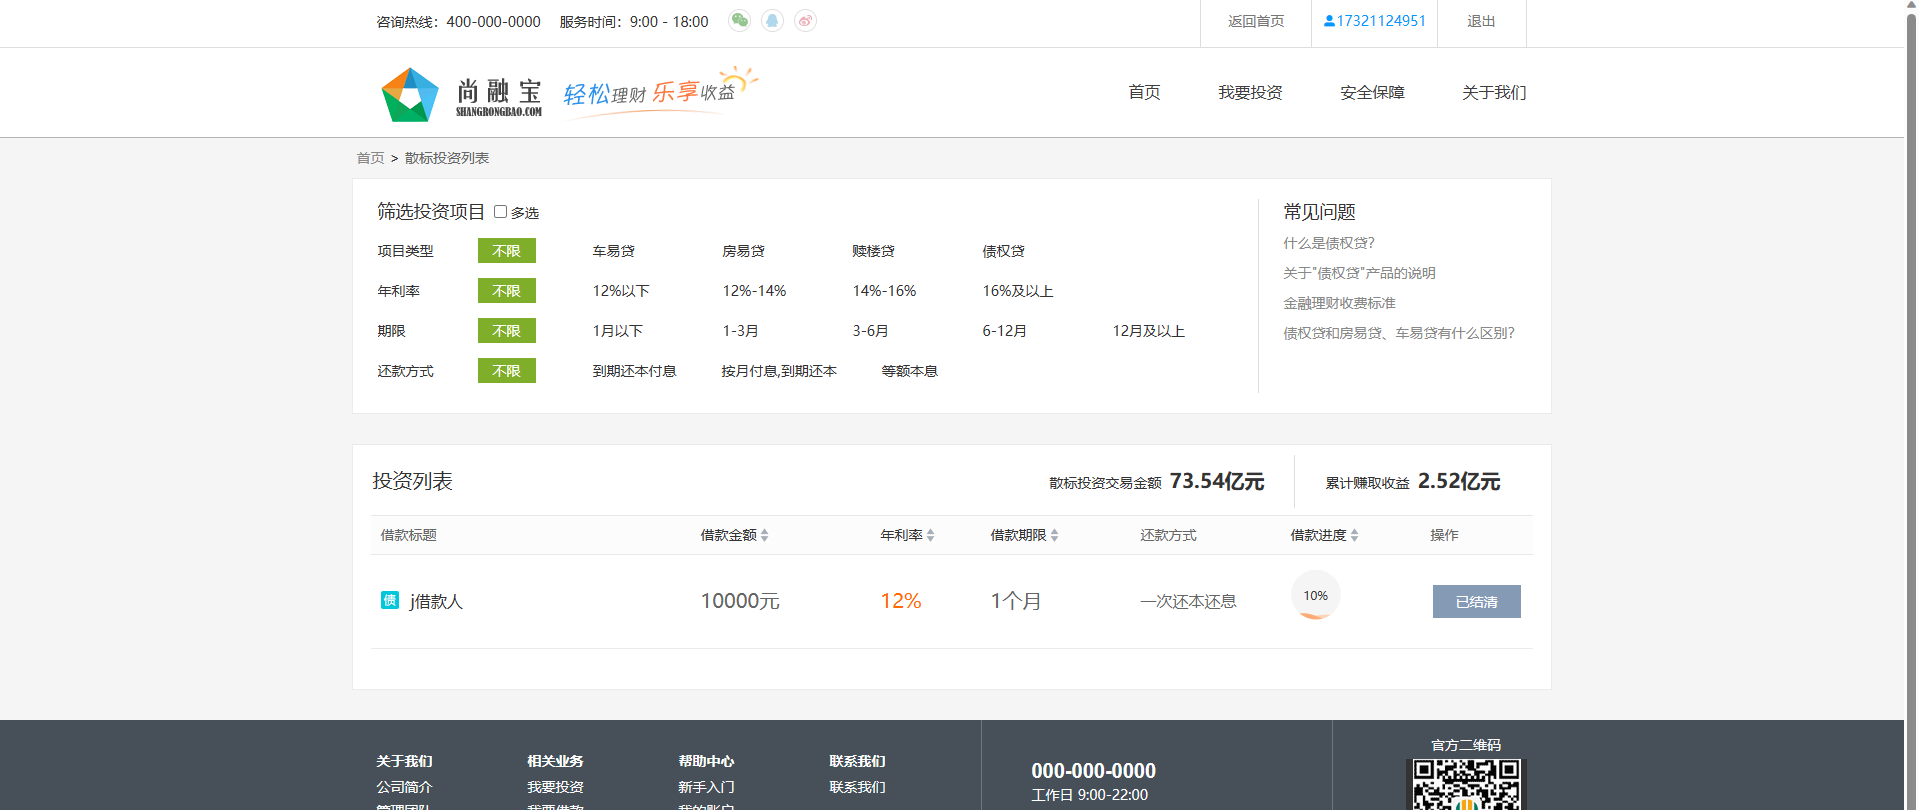Click the j借款人 loan title
Viewport: 1919px width, 810px height.
(x=436, y=601)
